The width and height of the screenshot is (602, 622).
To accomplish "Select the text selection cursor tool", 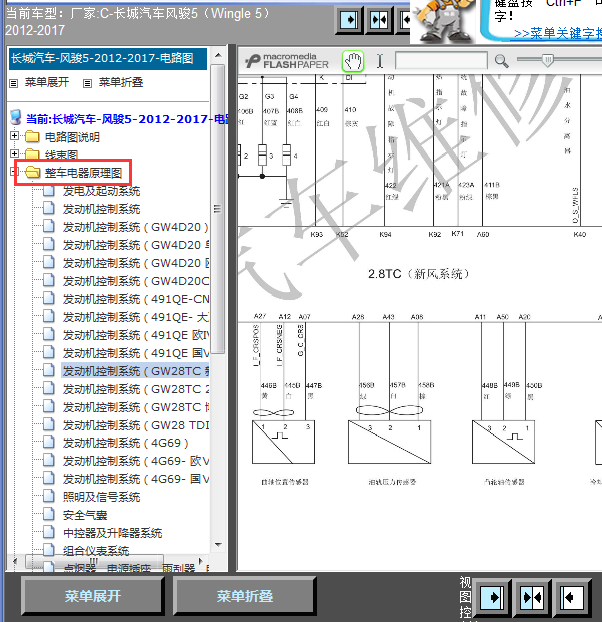I will click(380, 61).
